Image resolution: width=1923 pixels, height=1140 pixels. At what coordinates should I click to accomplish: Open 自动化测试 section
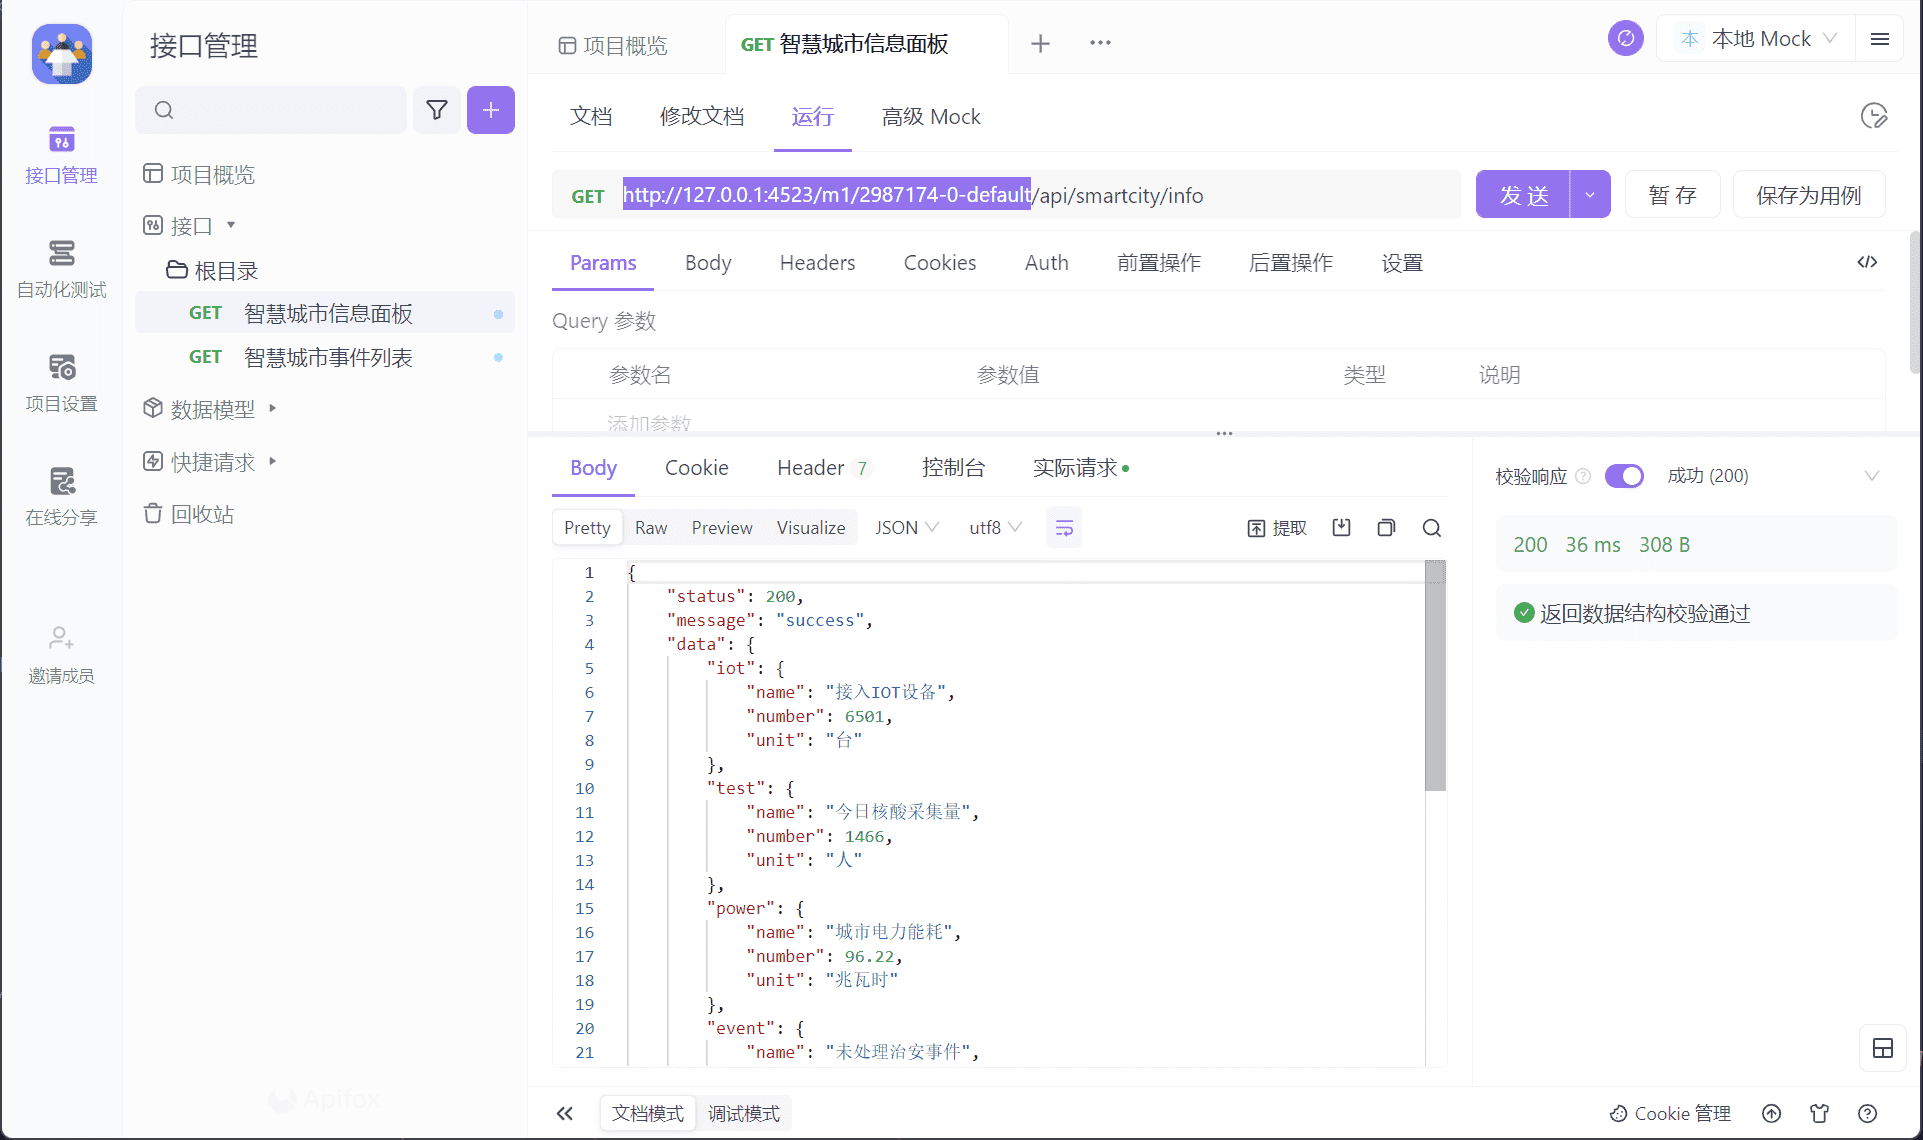(61, 270)
